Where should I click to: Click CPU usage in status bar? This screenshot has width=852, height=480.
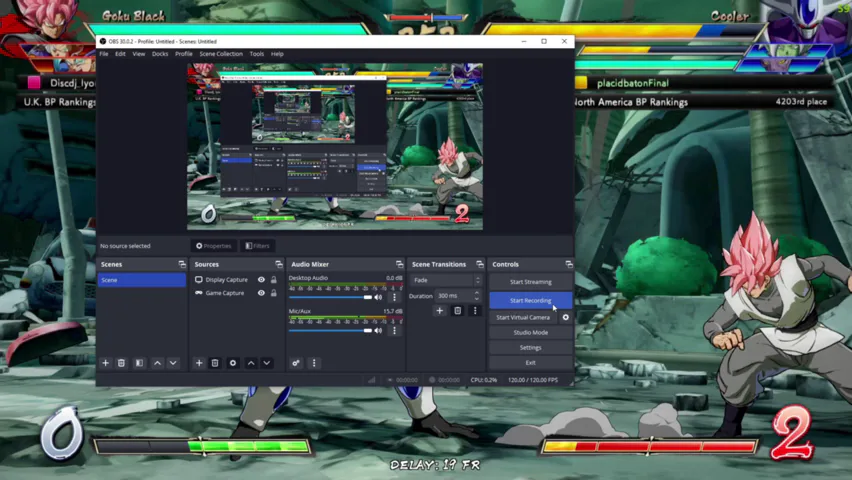pos(484,380)
